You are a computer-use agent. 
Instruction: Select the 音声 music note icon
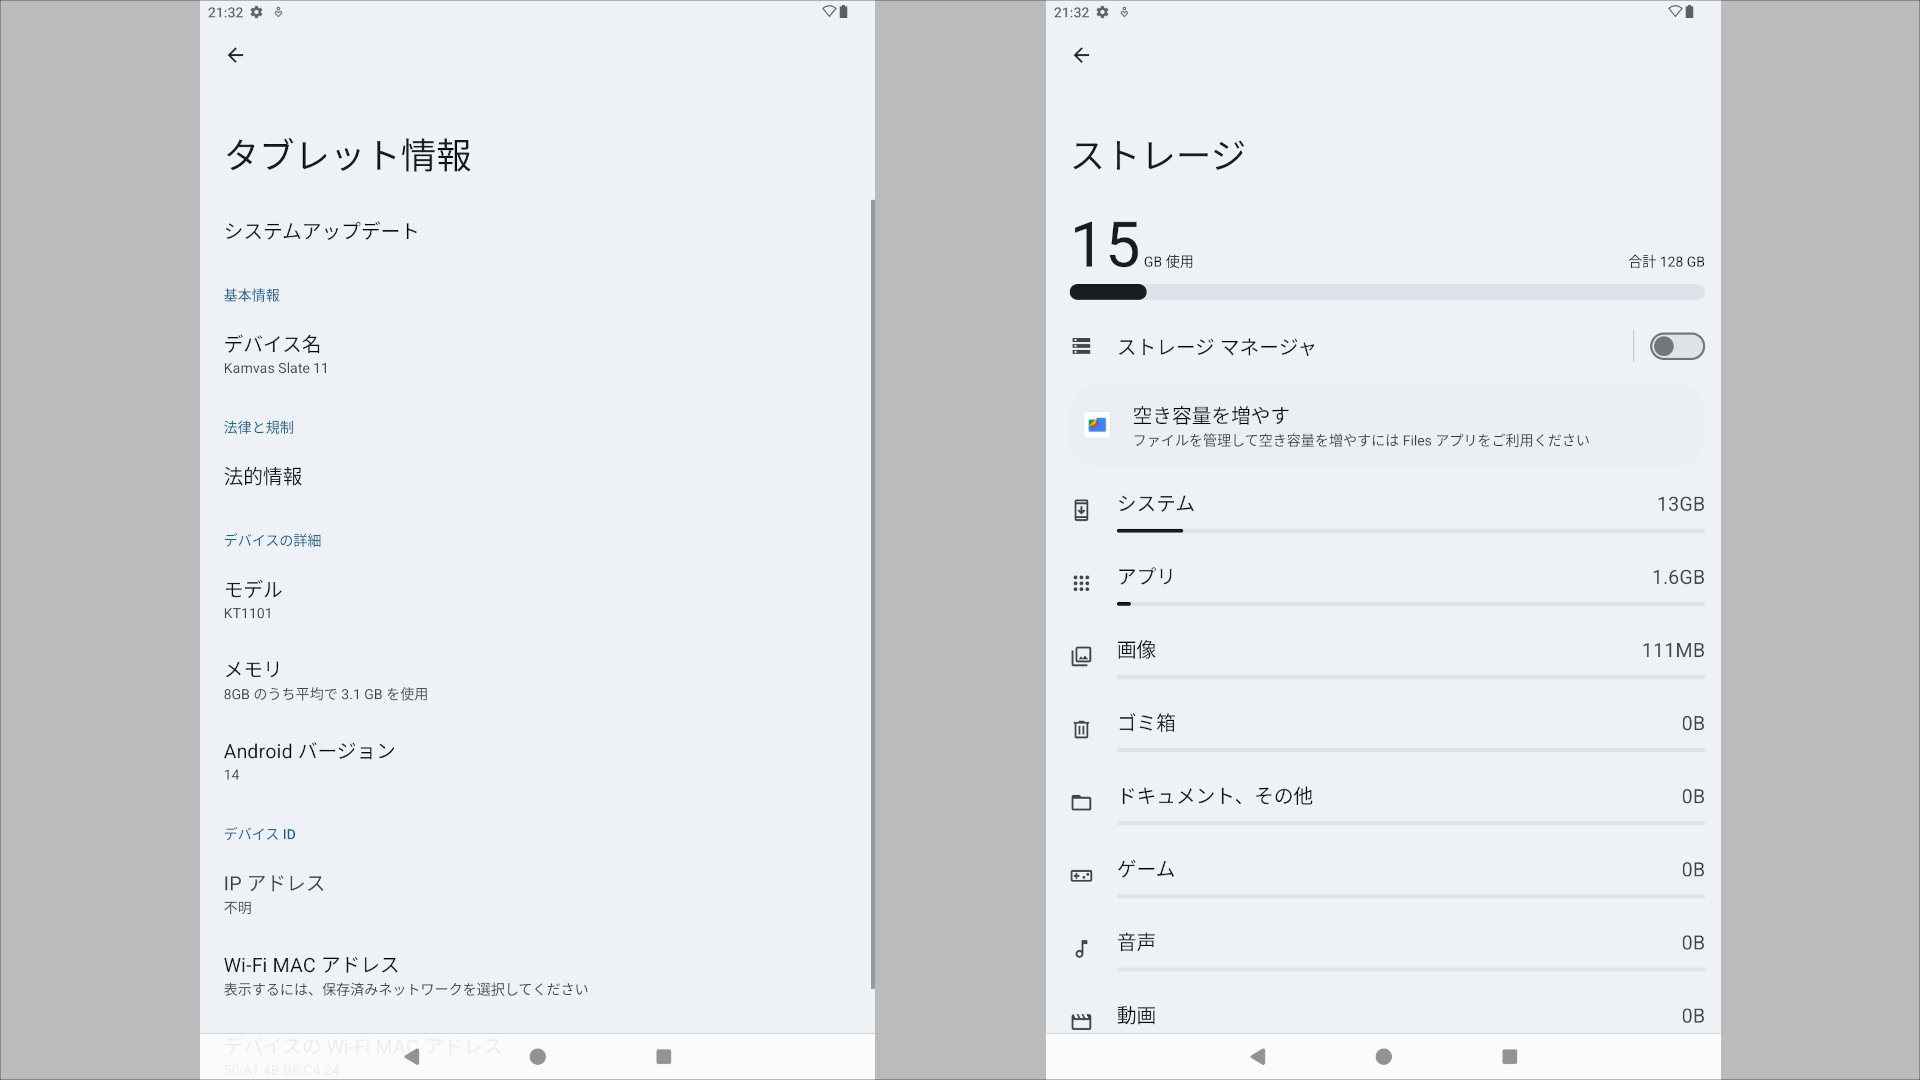tap(1081, 948)
